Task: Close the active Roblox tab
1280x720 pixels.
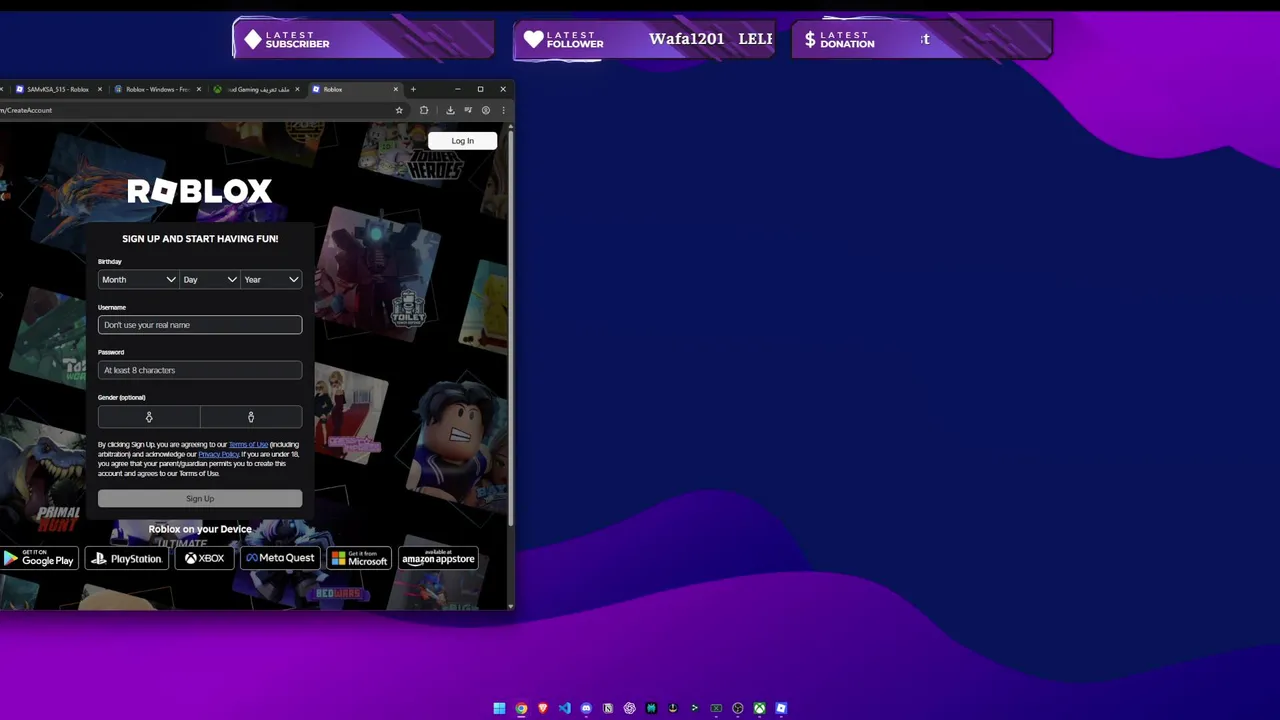Action: click(396, 89)
